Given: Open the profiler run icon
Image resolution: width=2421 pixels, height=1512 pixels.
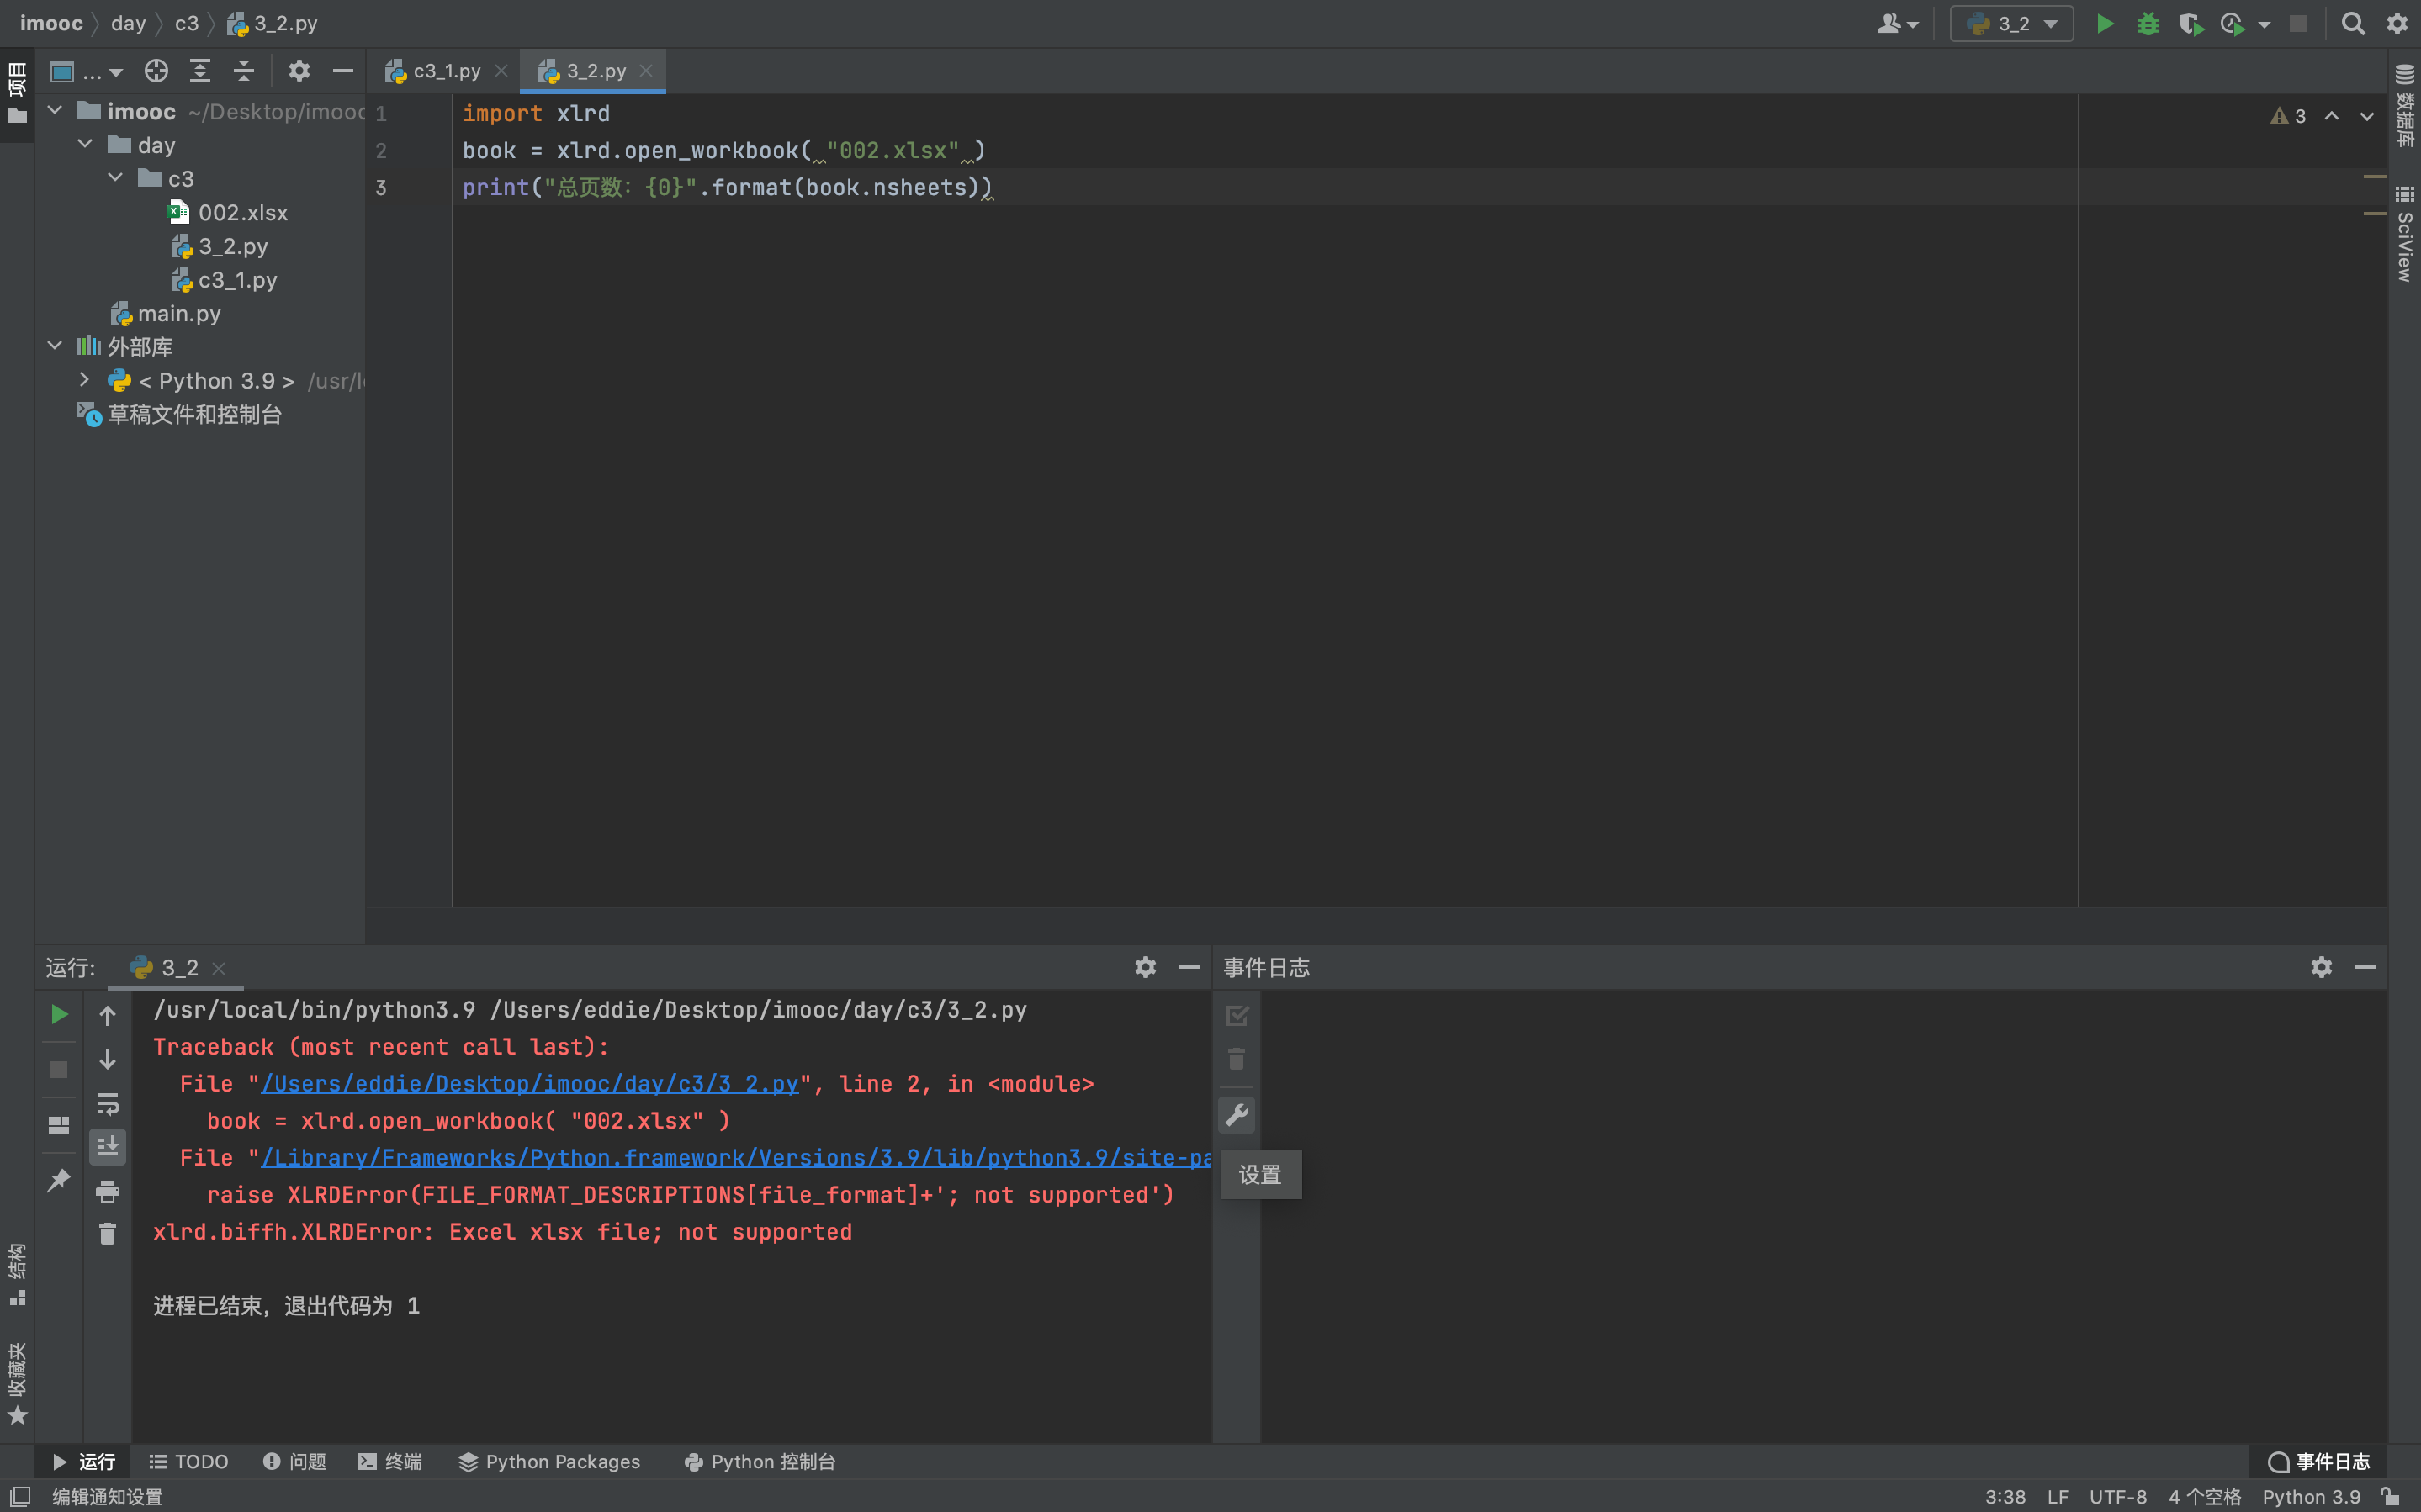Looking at the screenshot, I should click(x=2233, y=23).
